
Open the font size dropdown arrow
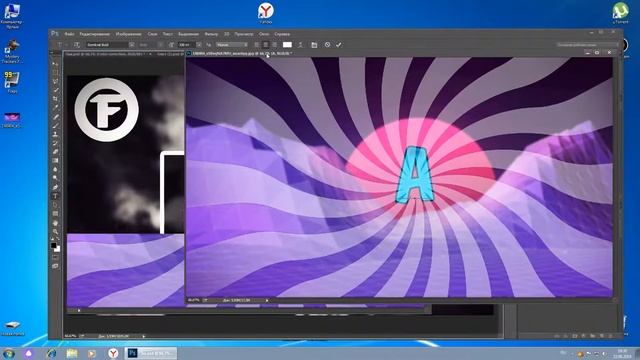(x=198, y=45)
